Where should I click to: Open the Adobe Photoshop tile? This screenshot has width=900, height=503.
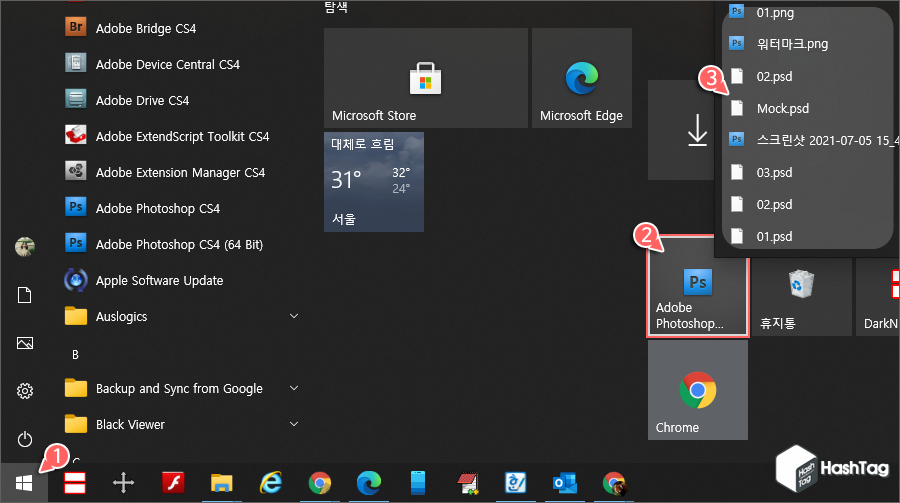point(697,286)
